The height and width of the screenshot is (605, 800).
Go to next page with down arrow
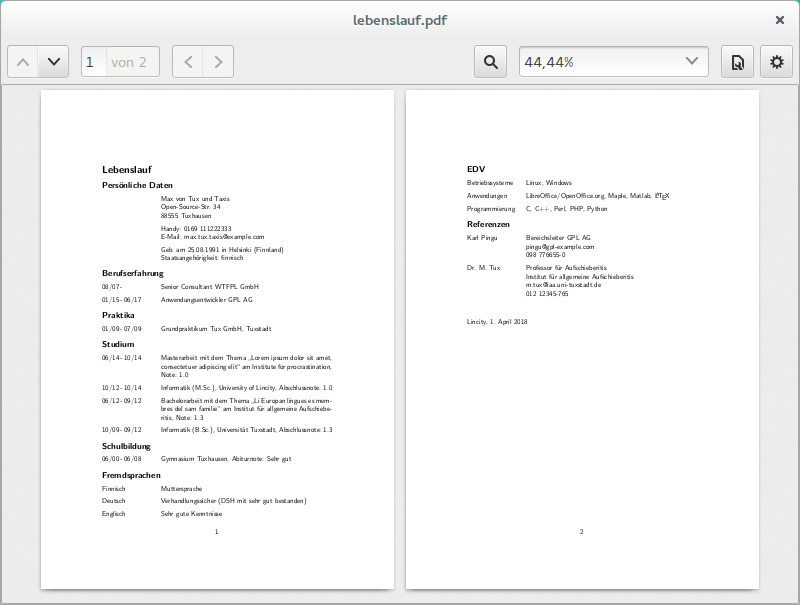click(52, 62)
